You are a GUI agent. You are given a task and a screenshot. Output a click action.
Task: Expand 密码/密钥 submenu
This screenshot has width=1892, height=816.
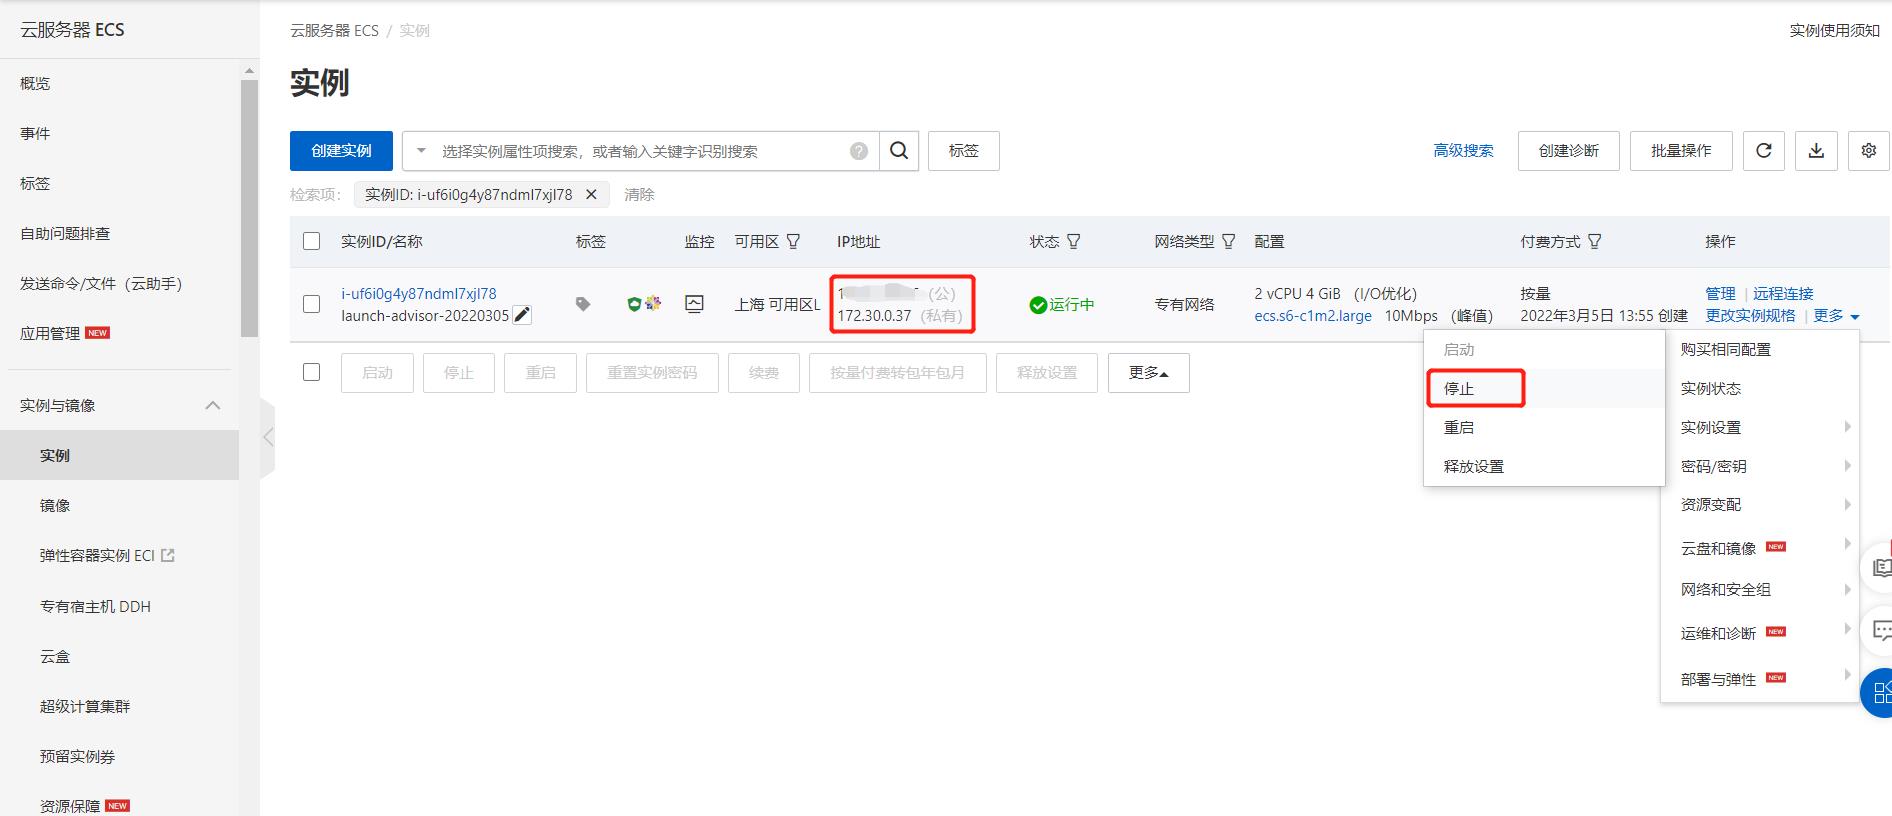point(1759,466)
